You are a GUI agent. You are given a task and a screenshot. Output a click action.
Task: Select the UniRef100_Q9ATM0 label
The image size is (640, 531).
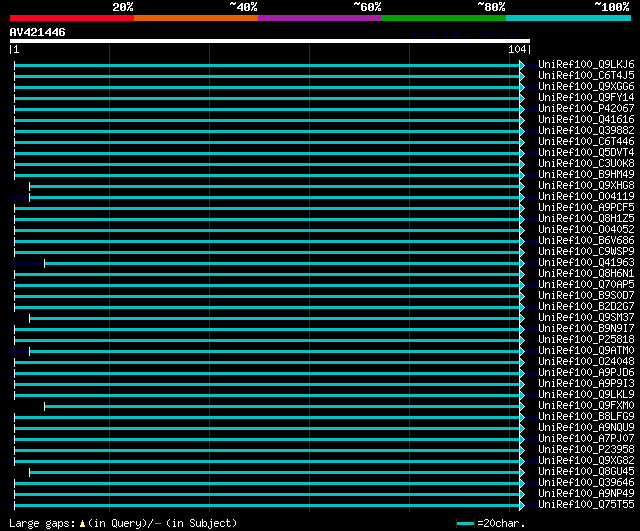(x=586, y=351)
